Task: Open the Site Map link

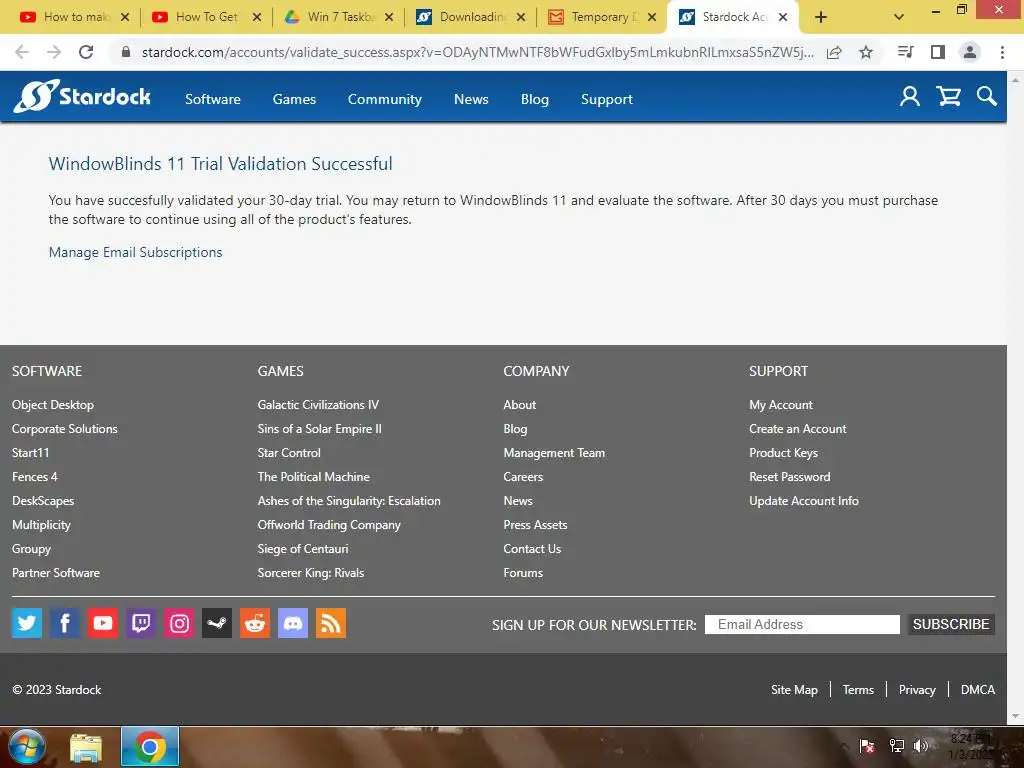Action: pos(794,690)
